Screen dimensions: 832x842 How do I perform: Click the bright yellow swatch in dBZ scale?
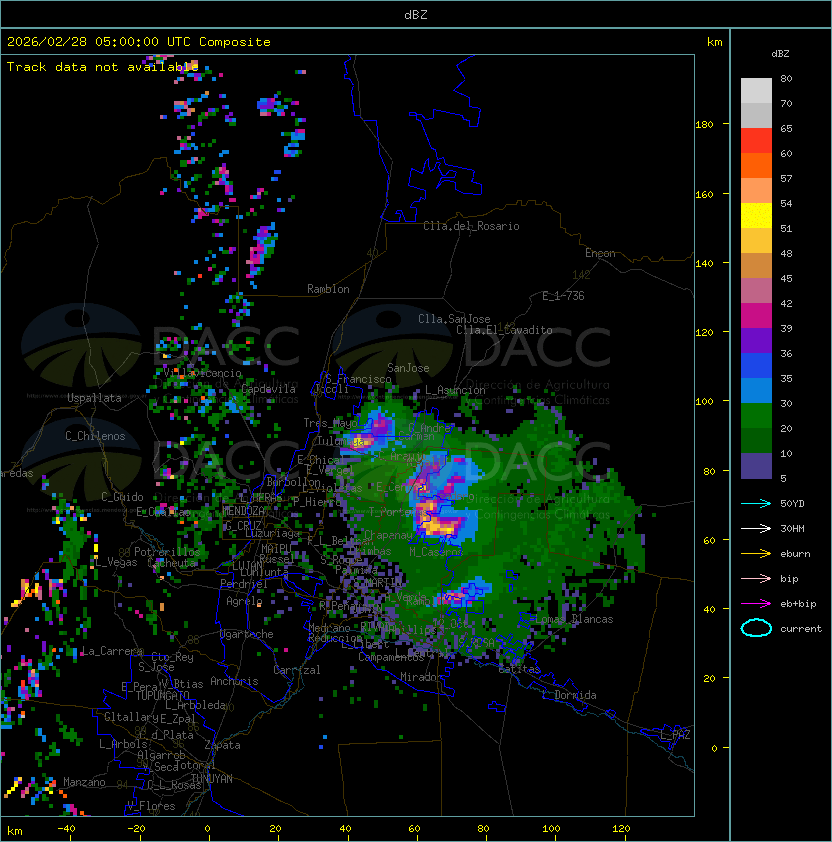point(756,216)
